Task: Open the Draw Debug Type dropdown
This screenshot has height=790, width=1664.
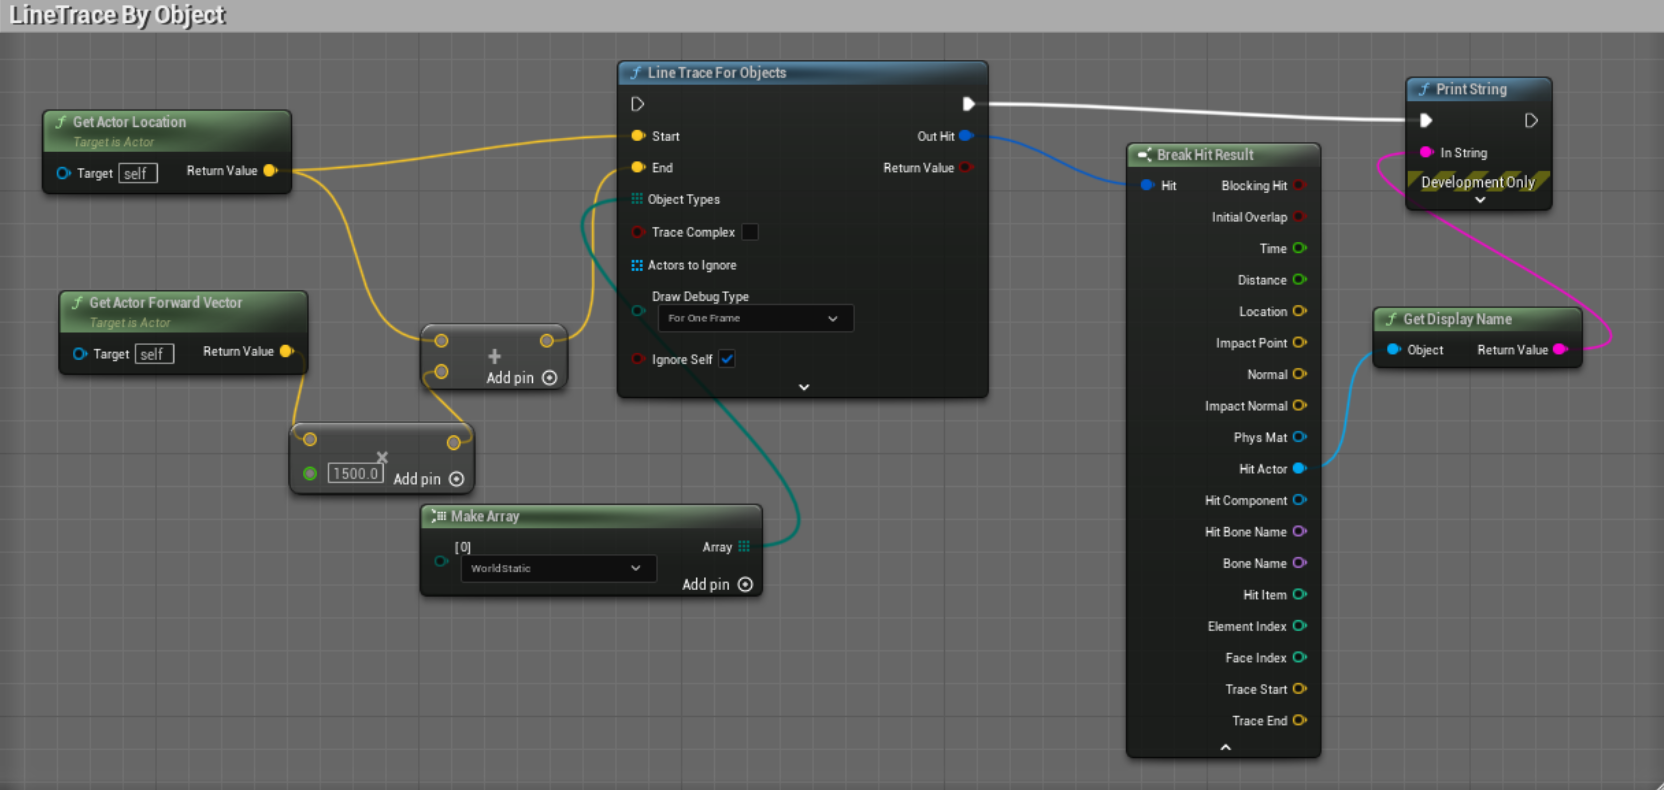Action: (755, 318)
